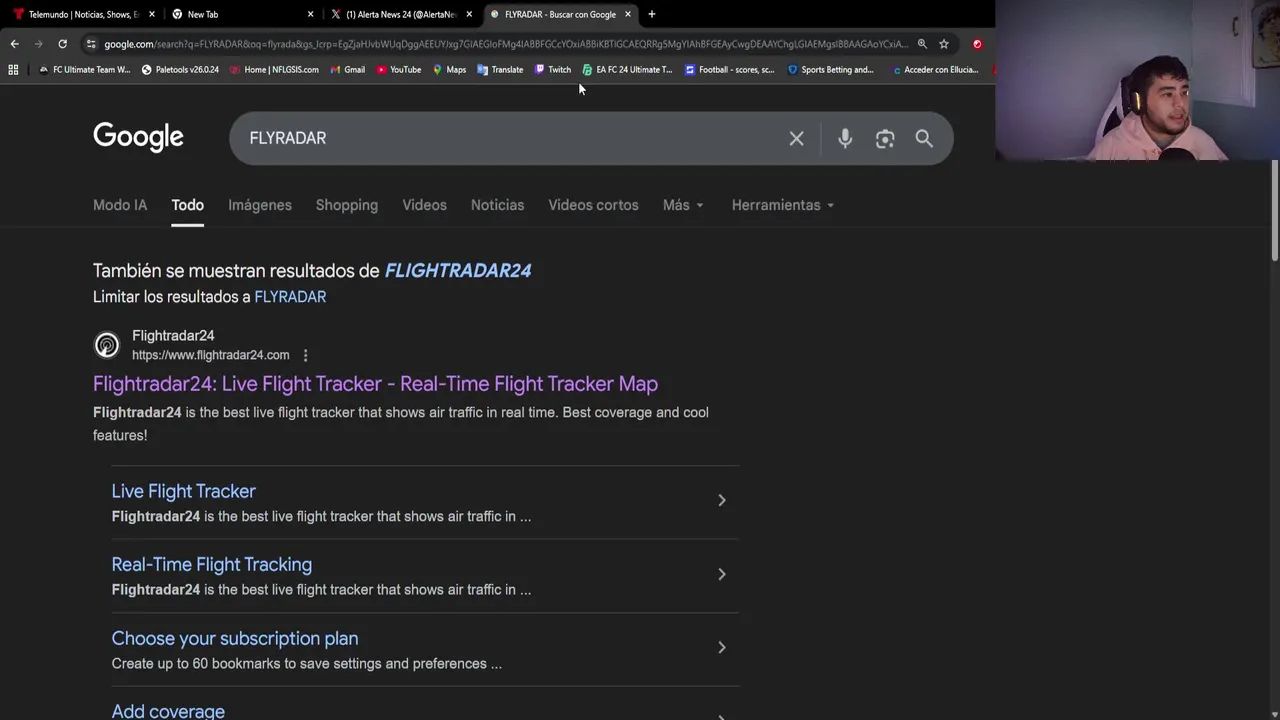
Task: Open Add coverage sitelink
Action: [168, 711]
